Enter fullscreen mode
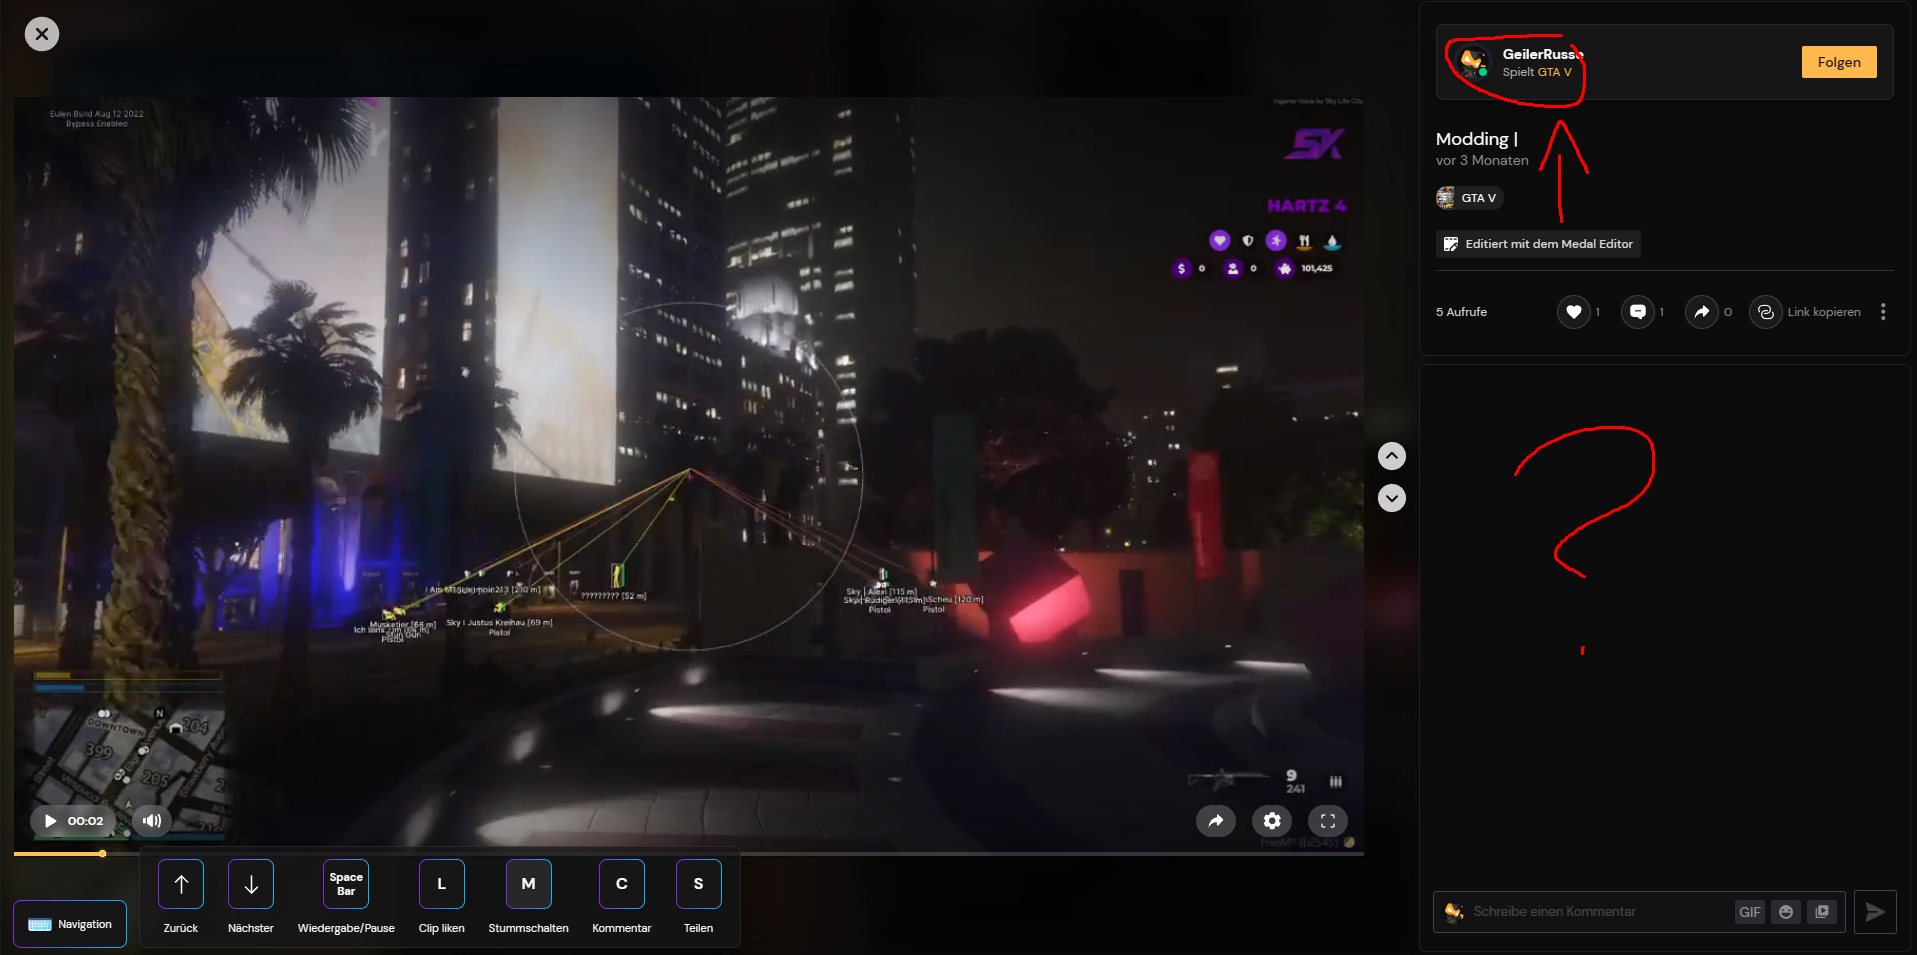Image resolution: width=1917 pixels, height=955 pixels. (x=1328, y=821)
